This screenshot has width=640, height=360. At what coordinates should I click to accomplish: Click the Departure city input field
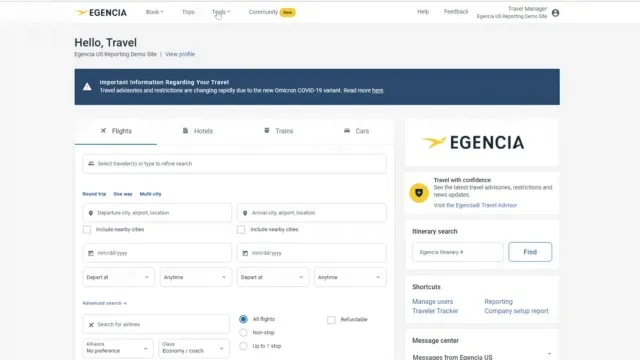[x=157, y=213]
